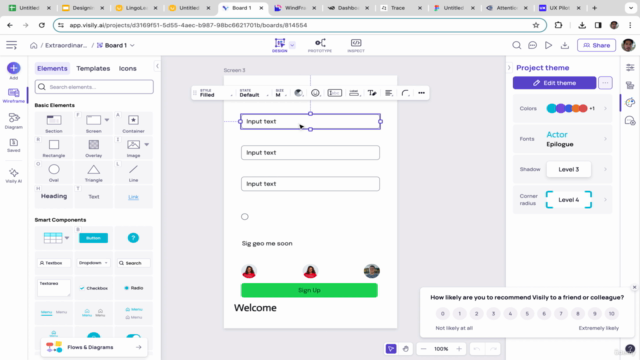The image size is (640, 360).
Task: Expand the table component dropdown arrow
Action: (67, 238)
